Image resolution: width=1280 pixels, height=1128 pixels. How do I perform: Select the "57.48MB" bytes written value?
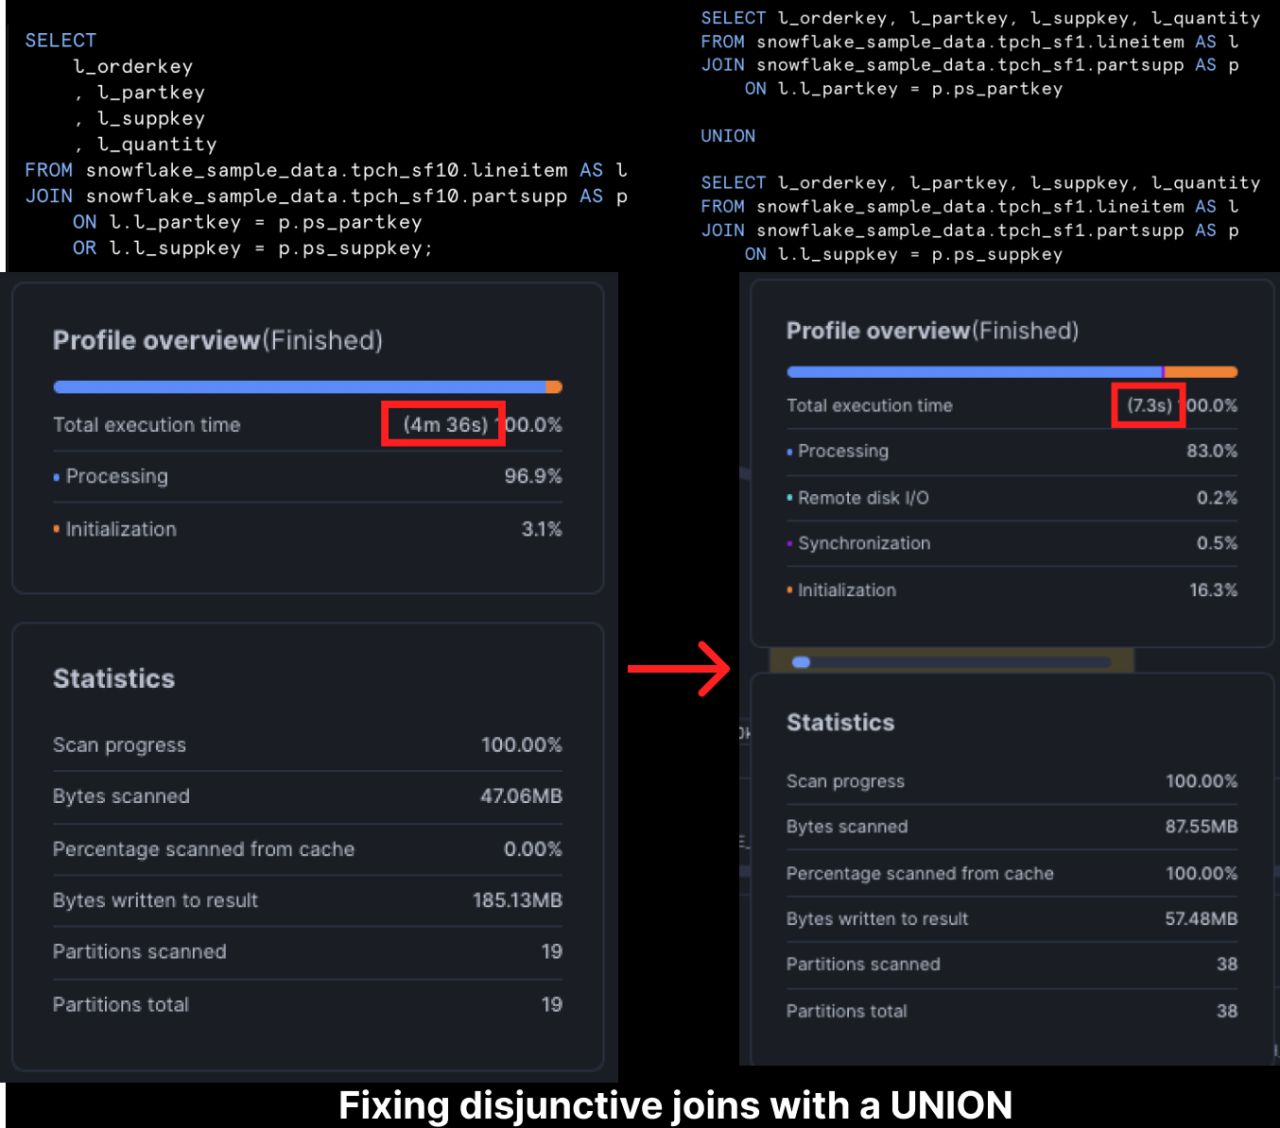pyautogui.click(x=1201, y=919)
